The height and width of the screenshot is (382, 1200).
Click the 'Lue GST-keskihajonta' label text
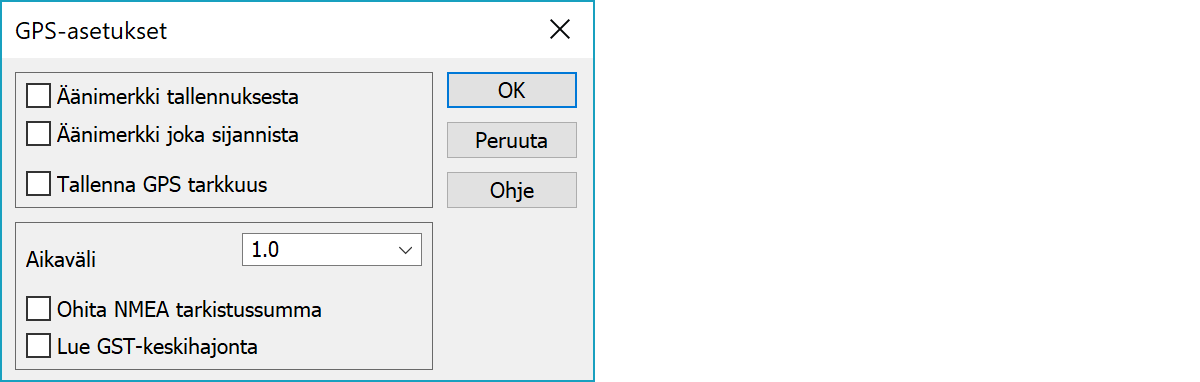coord(157,346)
